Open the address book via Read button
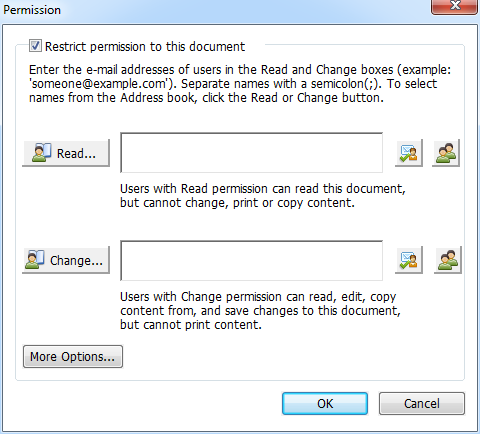This screenshot has height=434, width=480. [66, 153]
